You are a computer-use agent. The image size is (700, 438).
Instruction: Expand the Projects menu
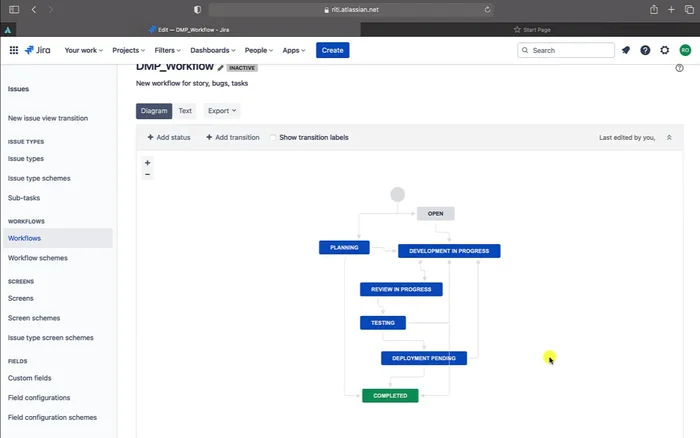(x=129, y=50)
